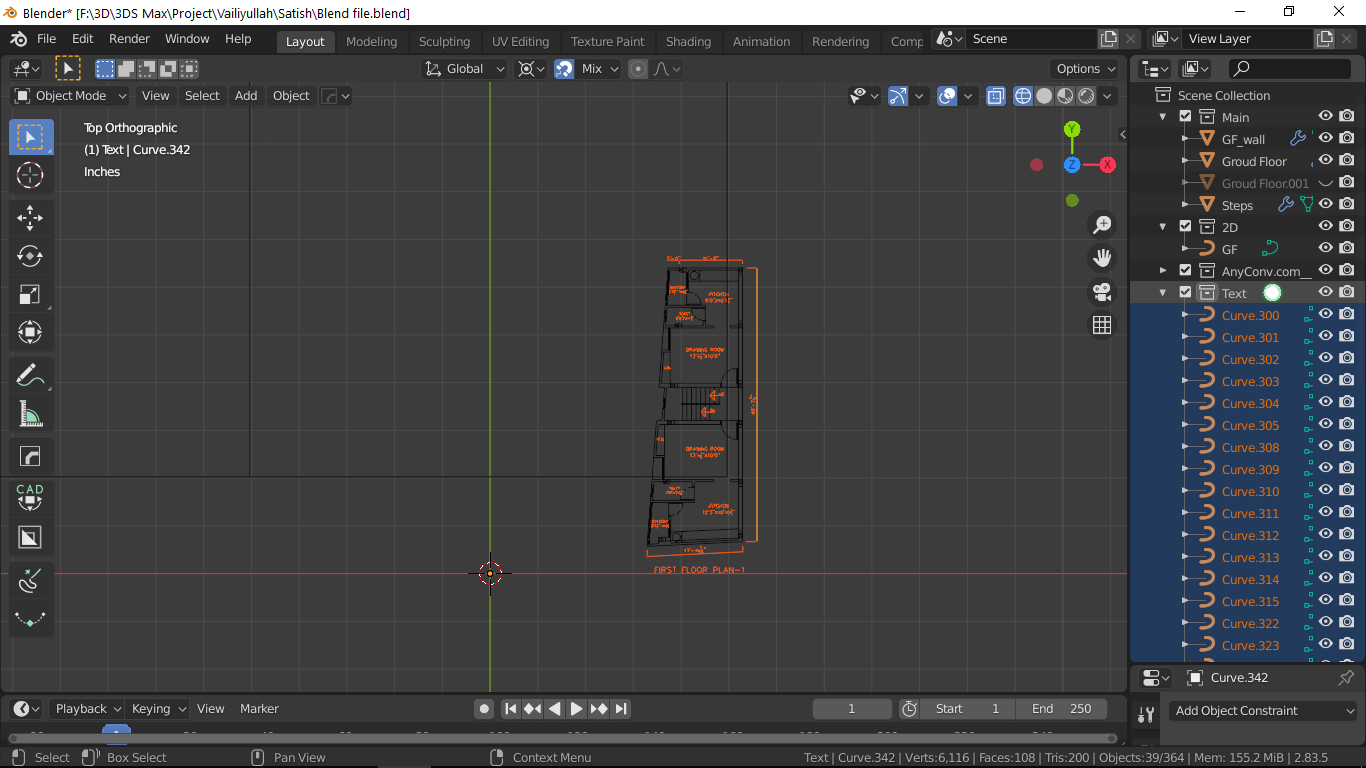Screen dimensions: 1366x768
Task: Click the Add menu in viewport header
Action: (246, 96)
